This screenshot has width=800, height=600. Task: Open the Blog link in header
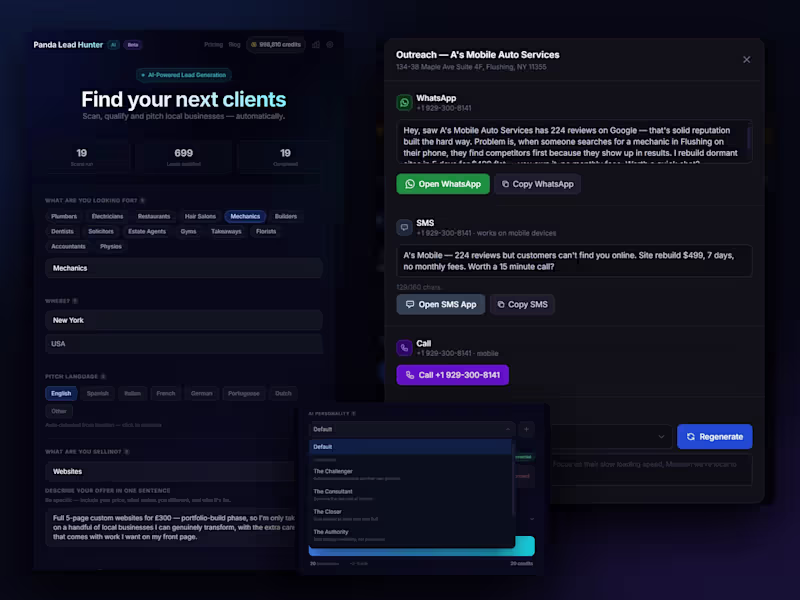(234, 45)
